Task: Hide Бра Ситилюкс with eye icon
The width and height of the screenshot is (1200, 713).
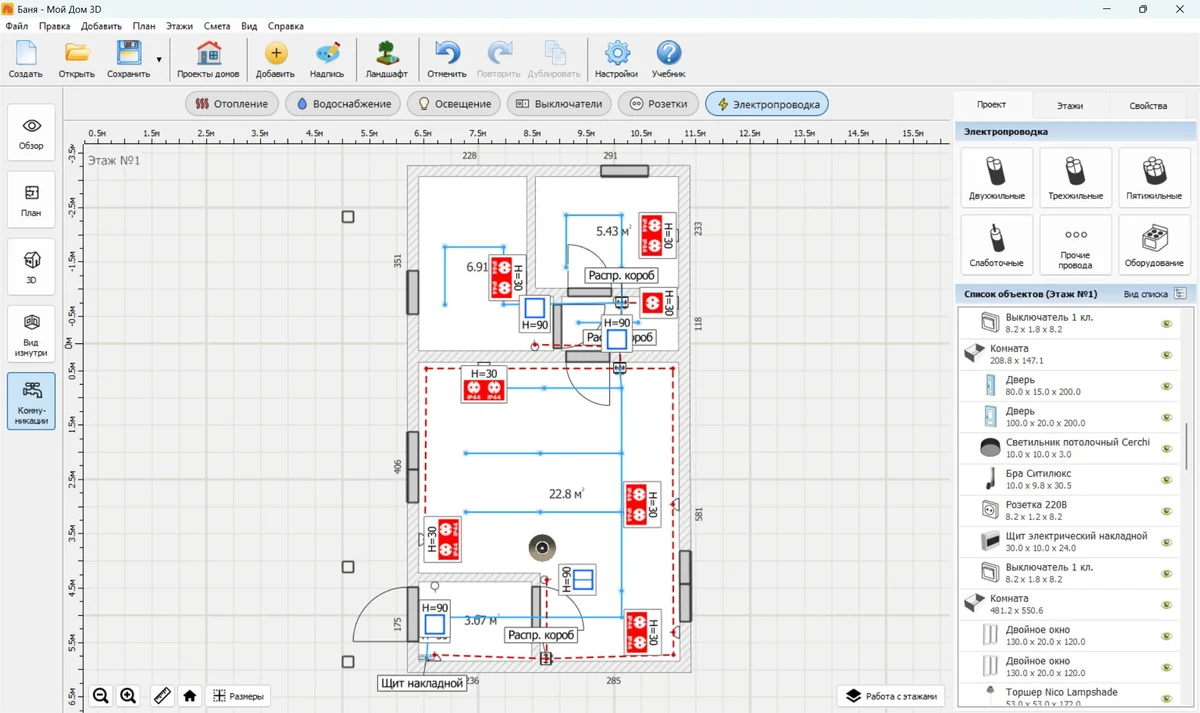Action: (1166, 480)
